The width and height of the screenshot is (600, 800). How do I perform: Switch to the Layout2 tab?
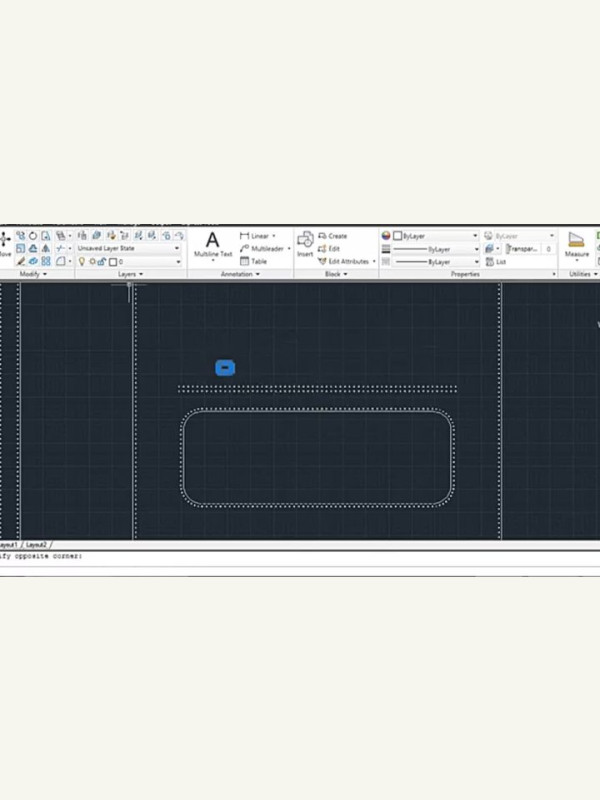pyautogui.click(x=36, y=545)
